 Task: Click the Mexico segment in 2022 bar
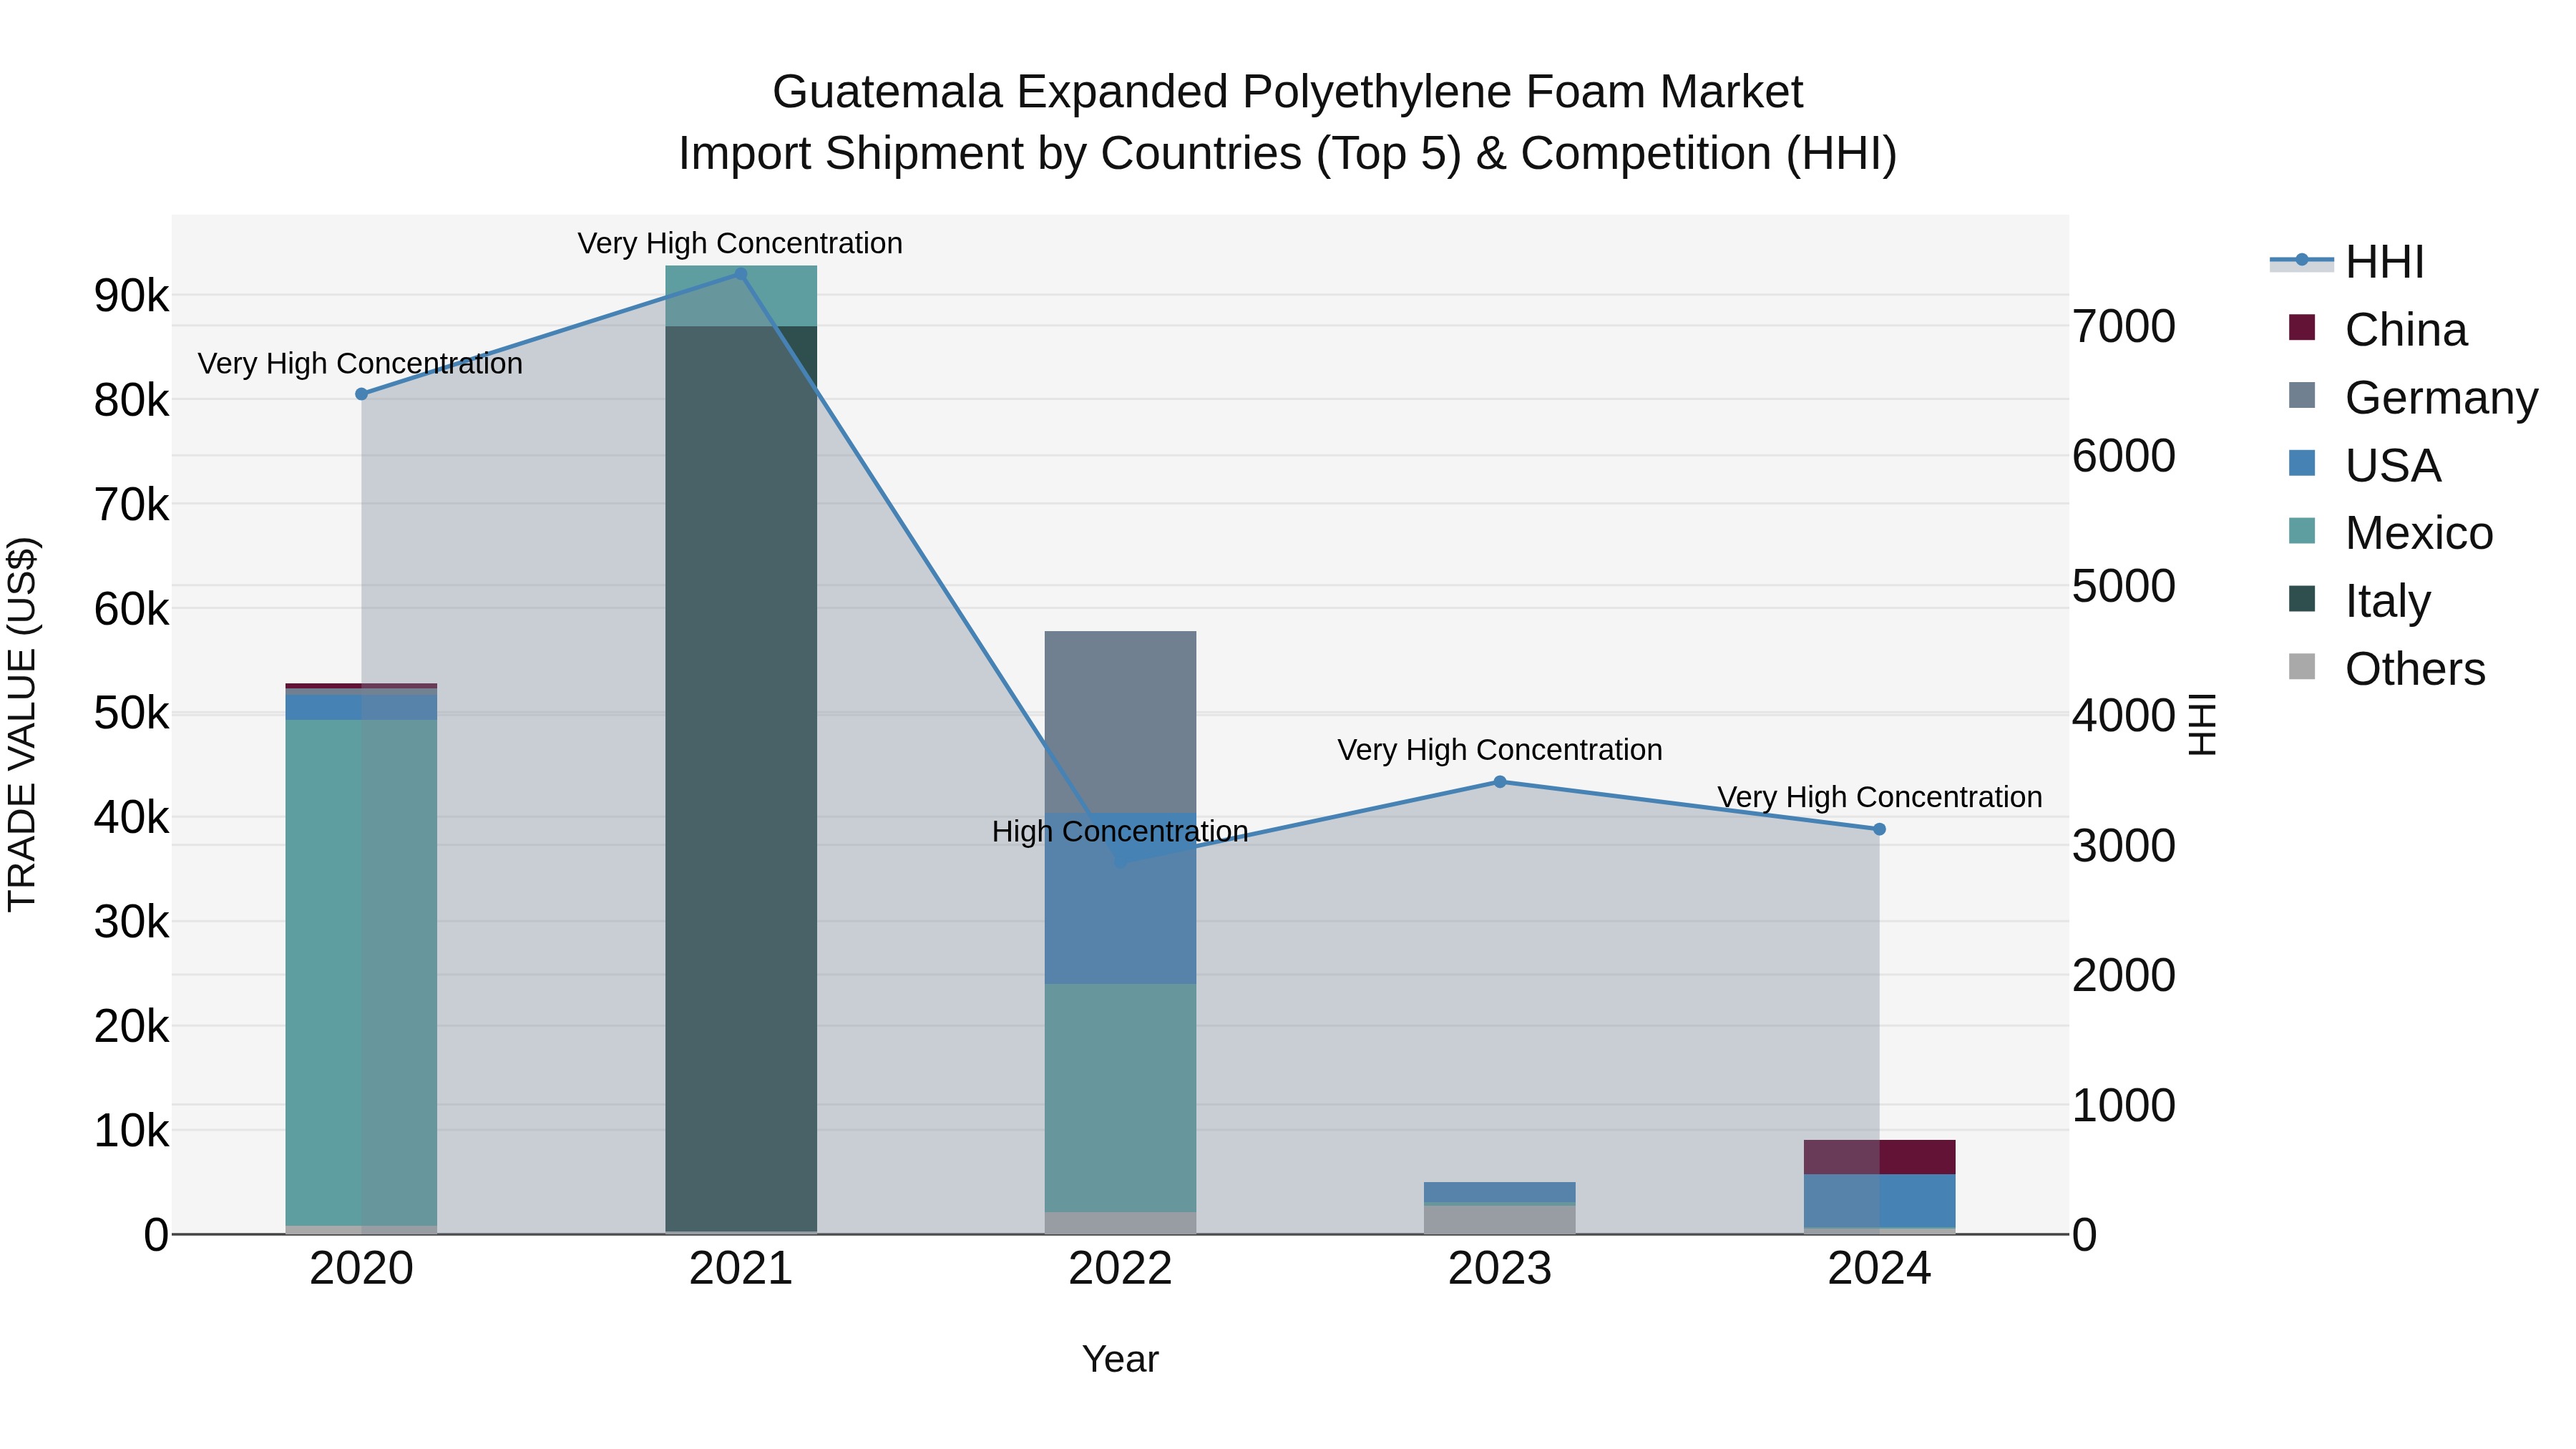tap(1121, 1098)
